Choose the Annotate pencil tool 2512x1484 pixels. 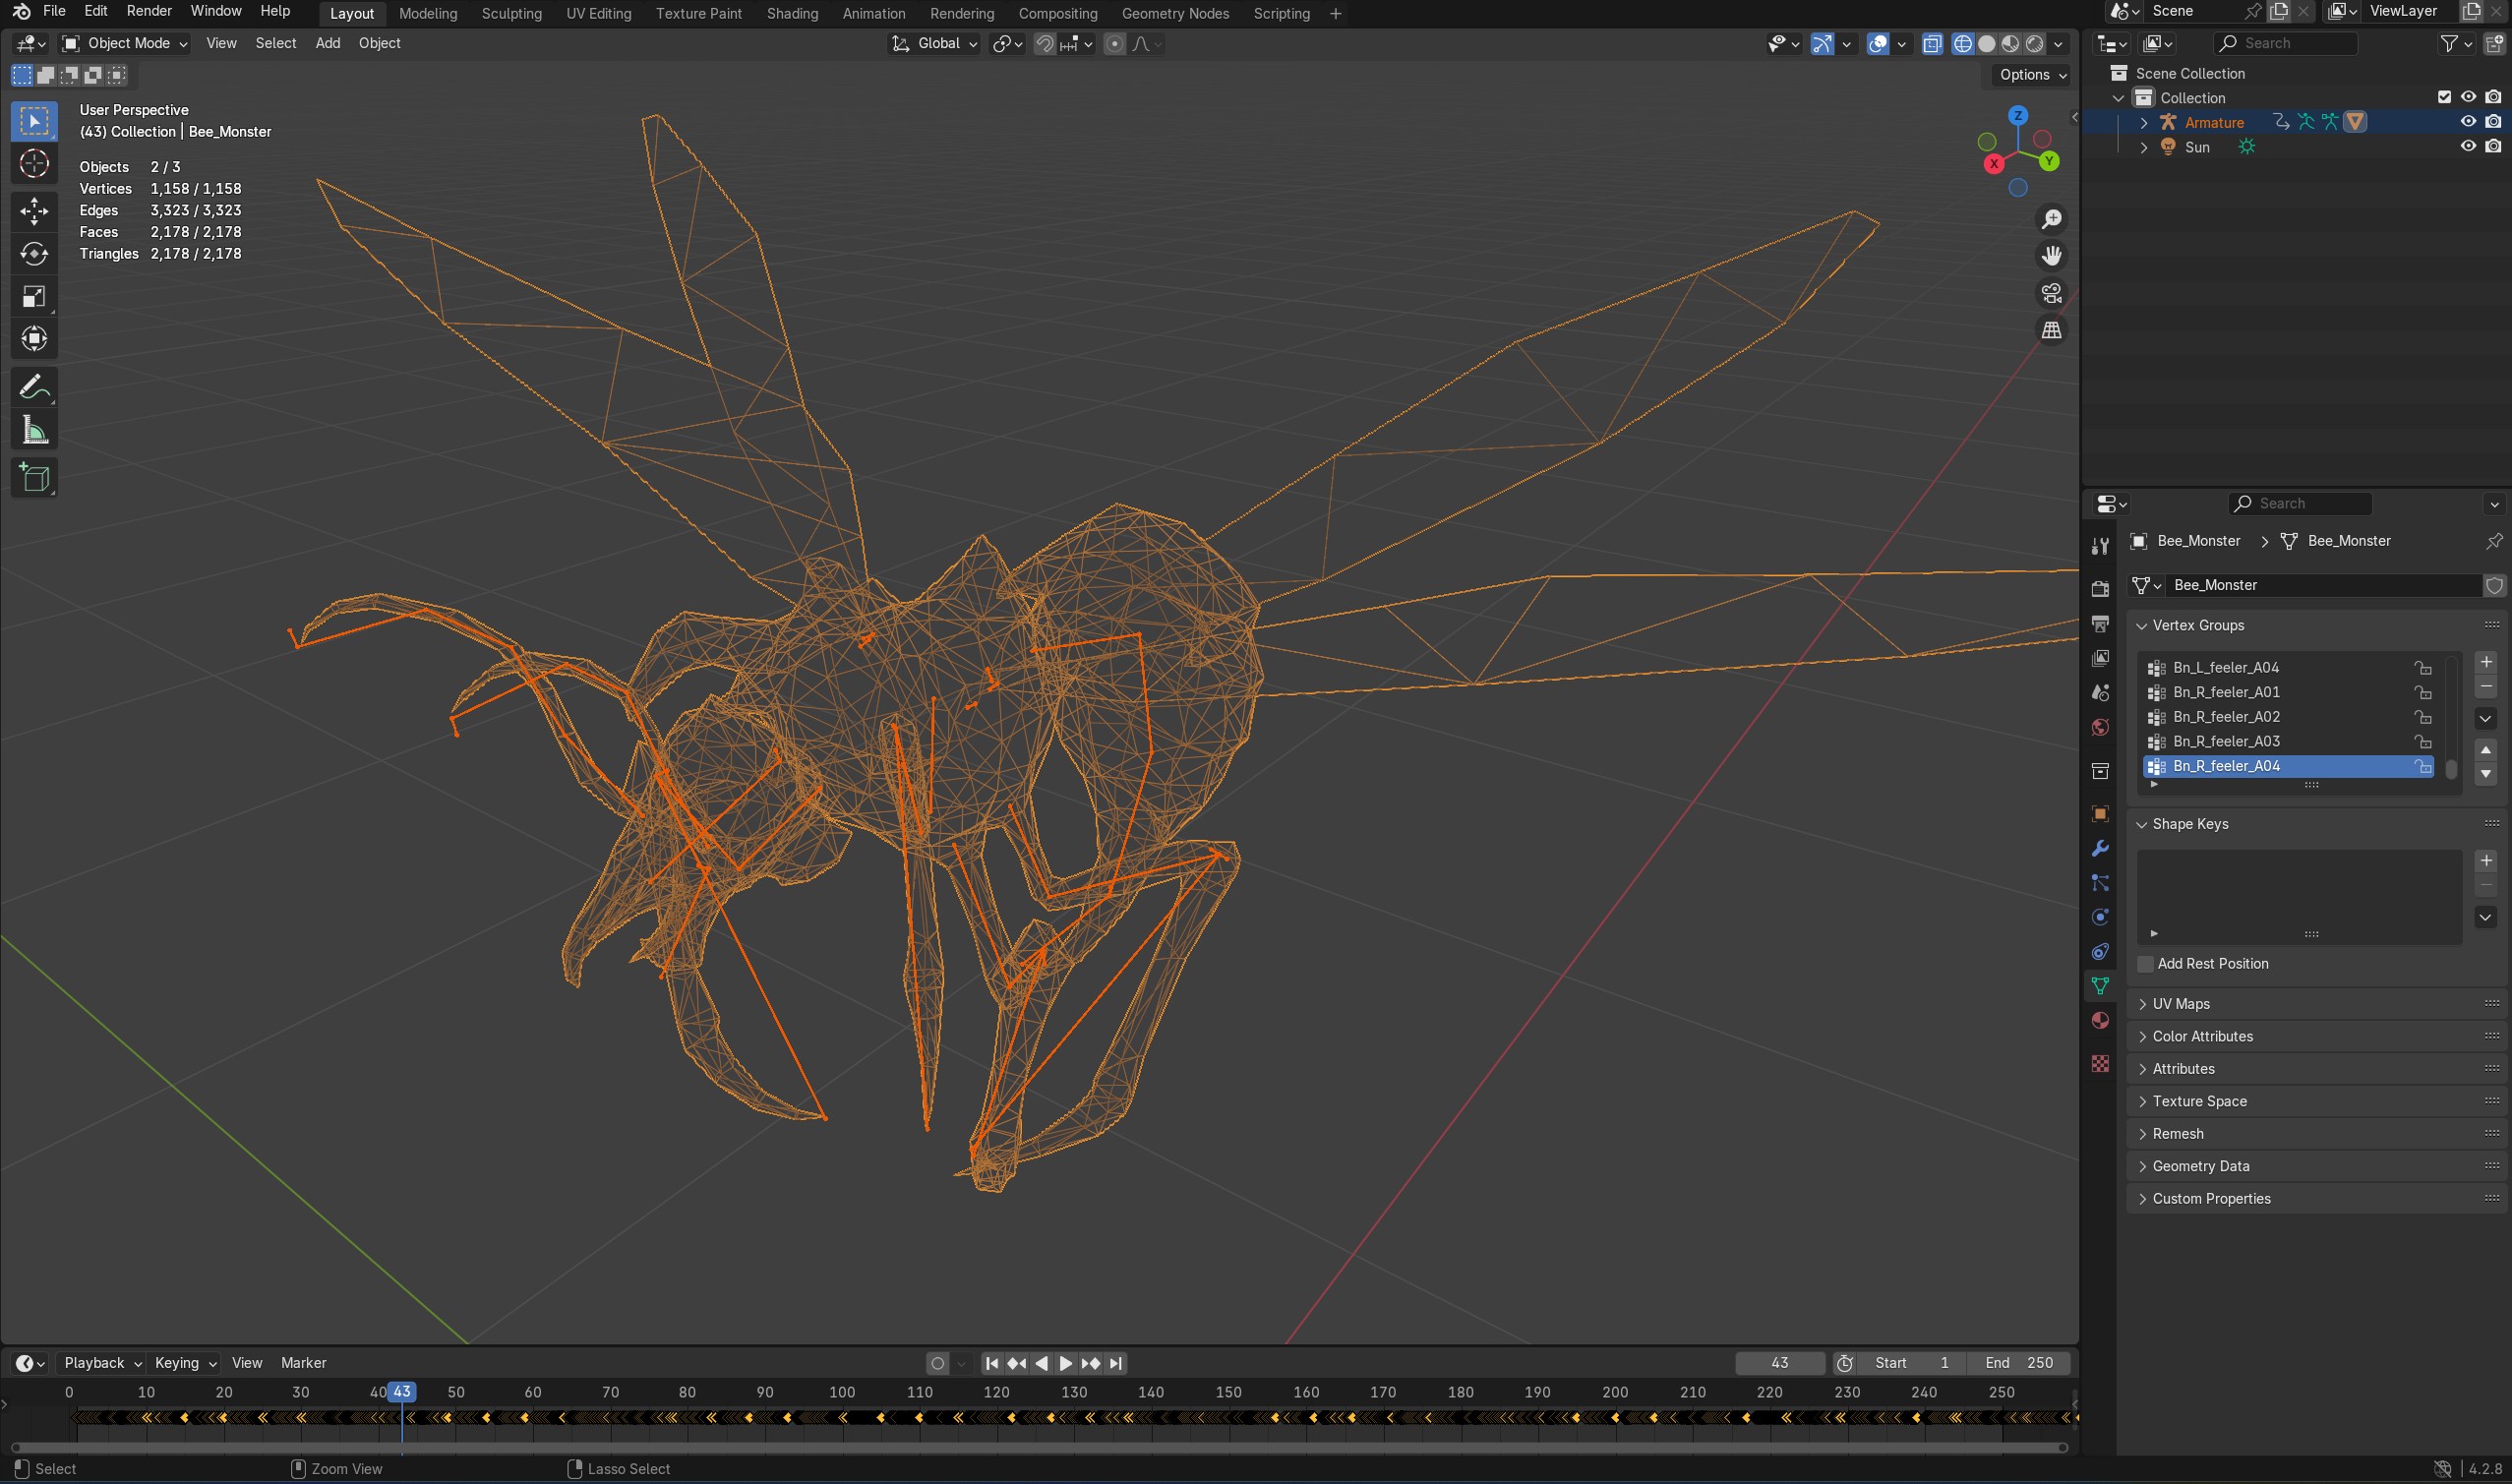[34, 387]
